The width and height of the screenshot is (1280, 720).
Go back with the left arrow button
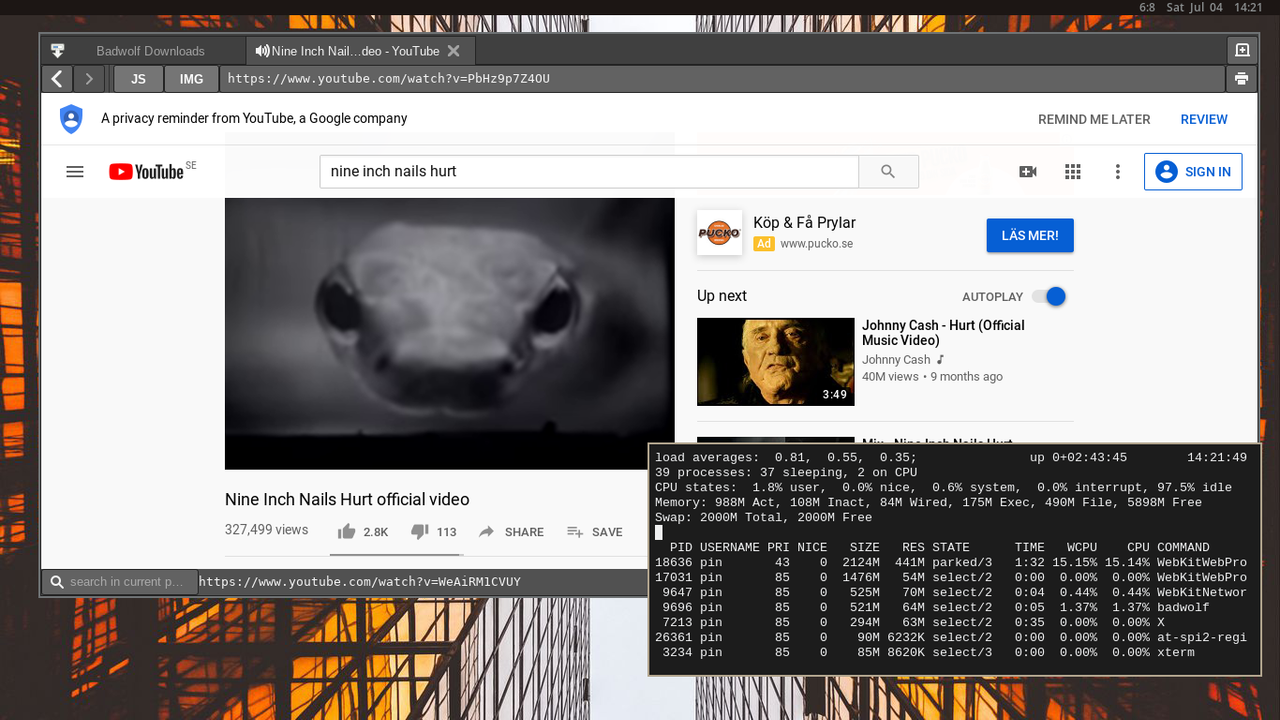pos(57,79)
